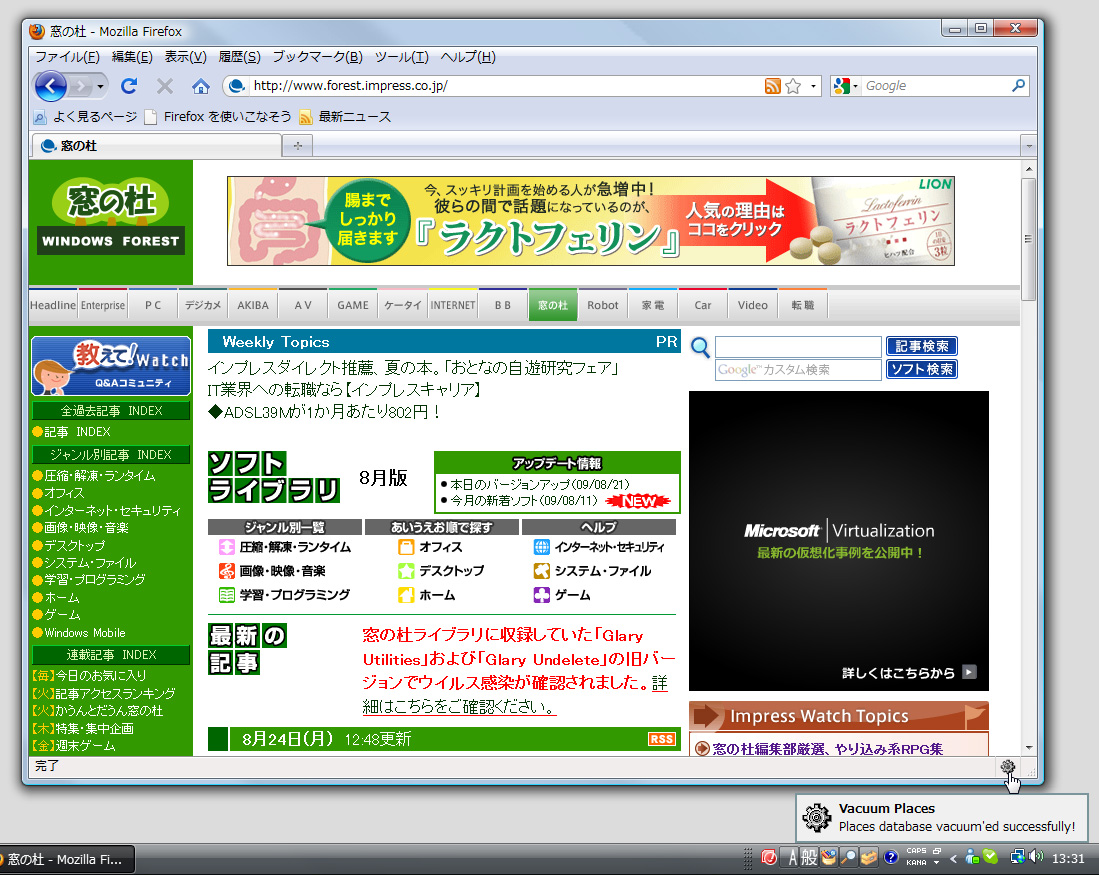Click the IME help question mark icon
1099x875 pixels.
891,857
